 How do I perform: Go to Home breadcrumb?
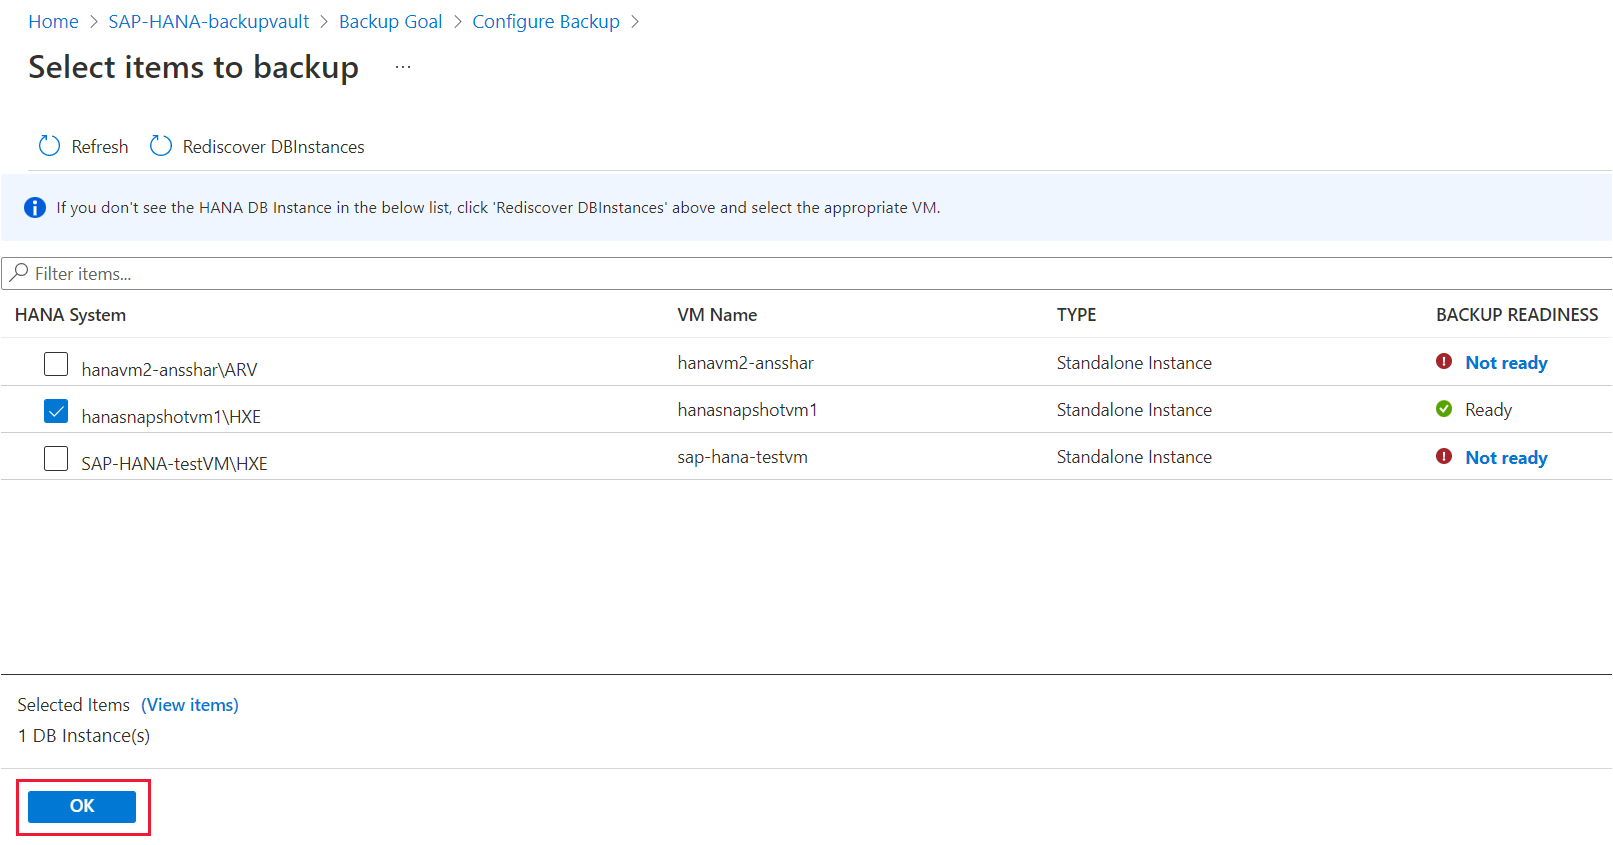(x=53, y=22)
